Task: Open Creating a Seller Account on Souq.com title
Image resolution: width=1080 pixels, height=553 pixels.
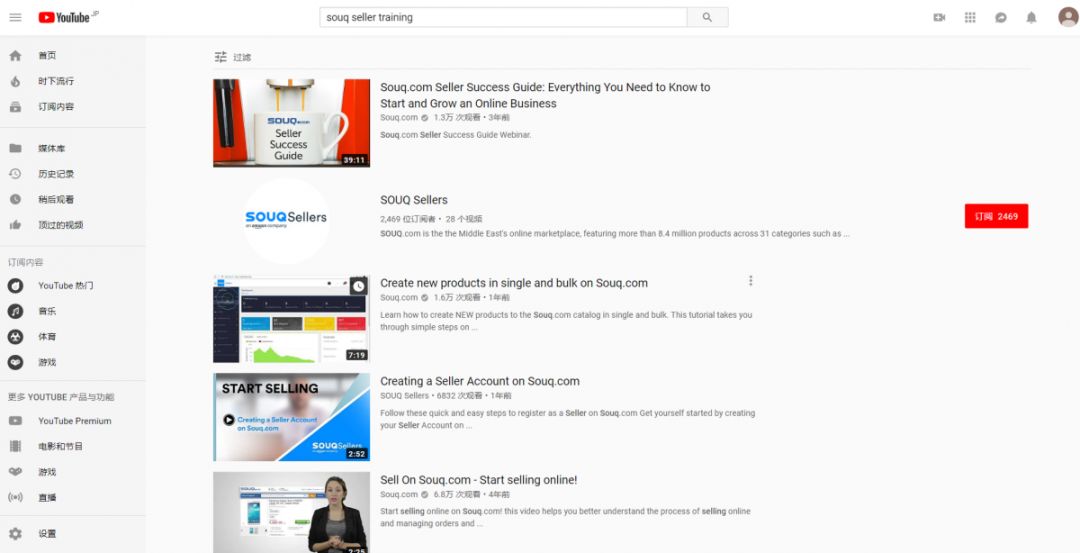Action: [x=480, y=382]
